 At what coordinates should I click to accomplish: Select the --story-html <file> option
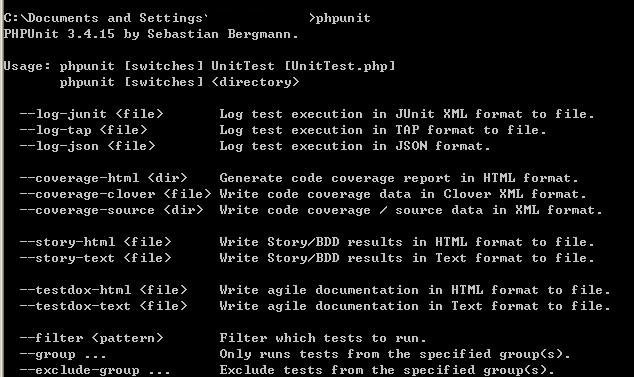click(x=95, y=242)
